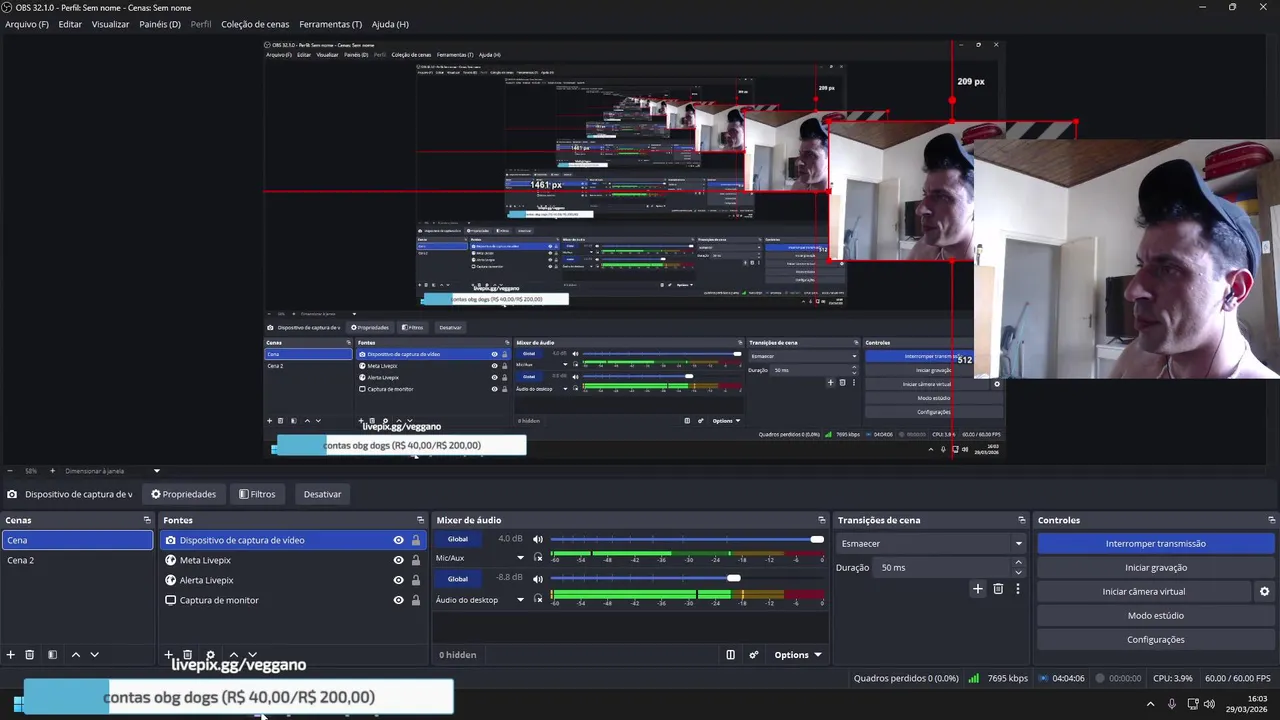
Task: Decrease transition duration with down arrow
Action: [1019, 573]
